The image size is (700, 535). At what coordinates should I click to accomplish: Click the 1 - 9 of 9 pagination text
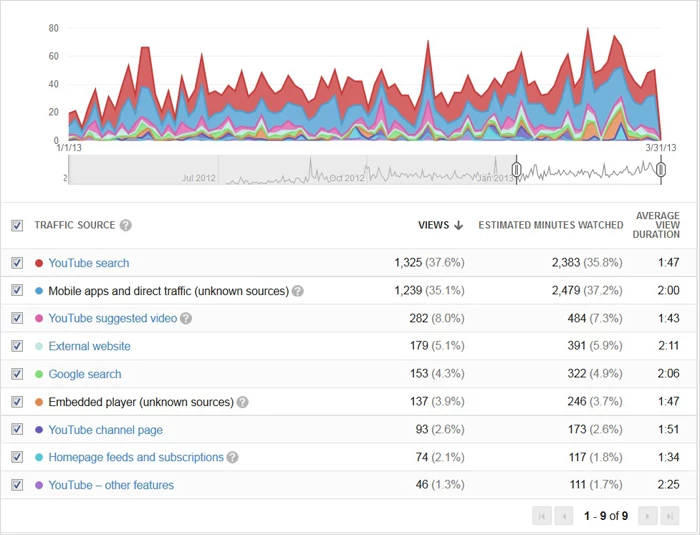pos(606,516)
